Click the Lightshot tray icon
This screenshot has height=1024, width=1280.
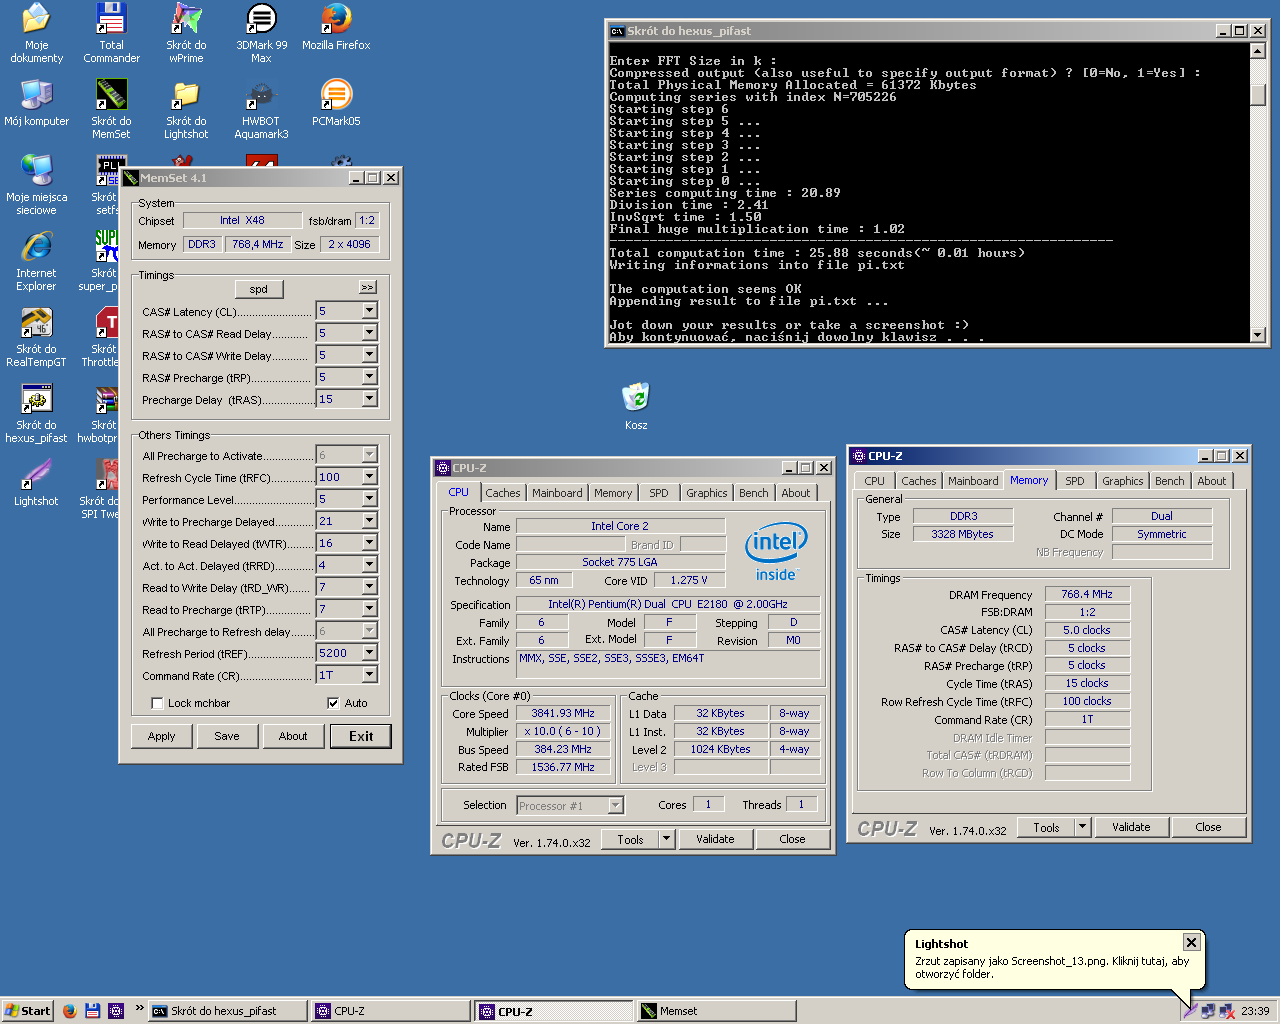click(1190, 1011)
